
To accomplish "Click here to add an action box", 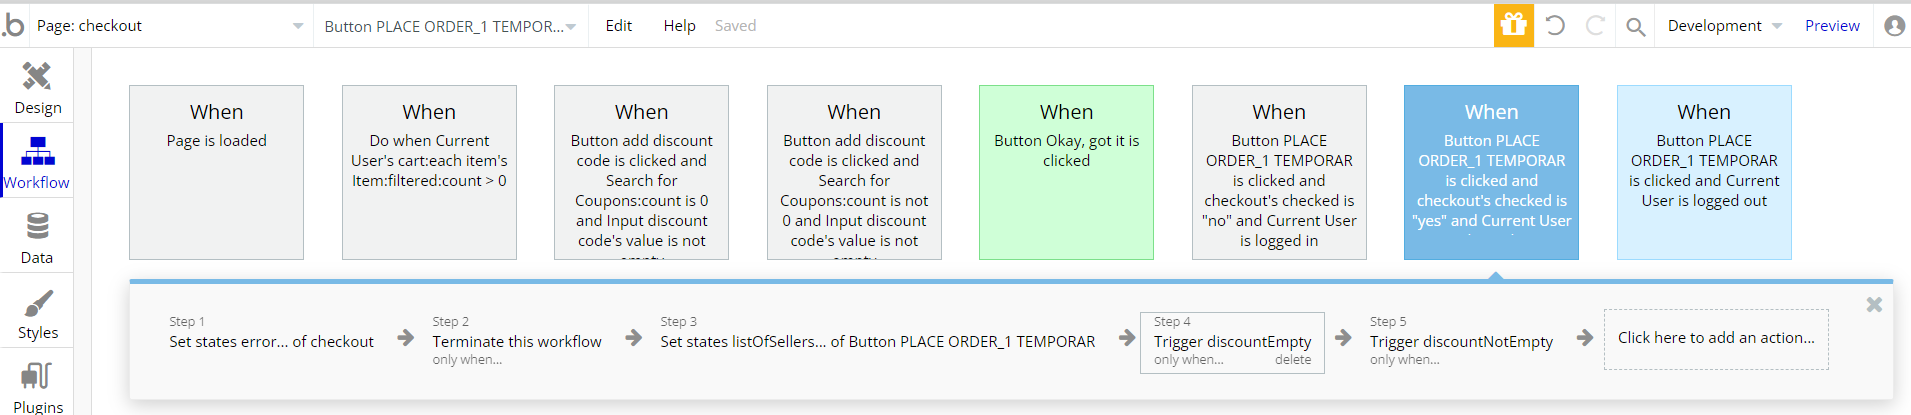I will pos(1715,339).
